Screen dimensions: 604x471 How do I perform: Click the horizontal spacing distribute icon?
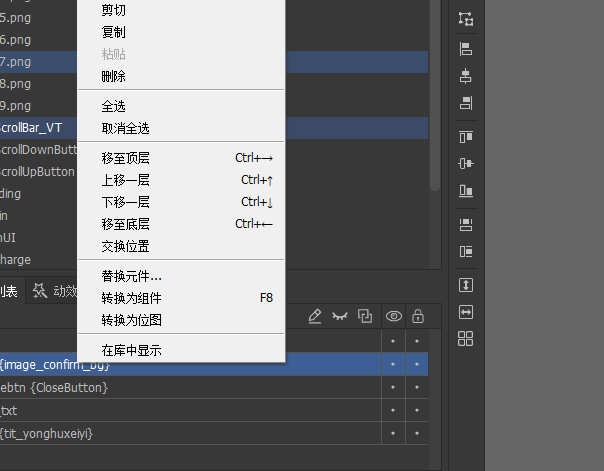466,251
